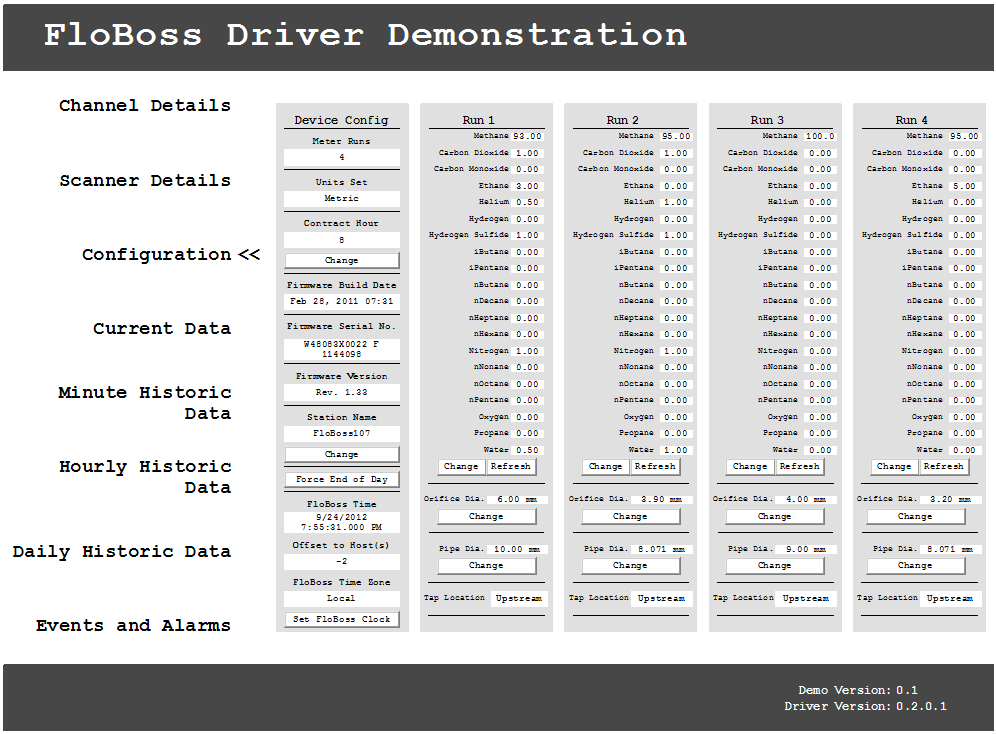Click the Firmware Serial No. value

point(342,349)
